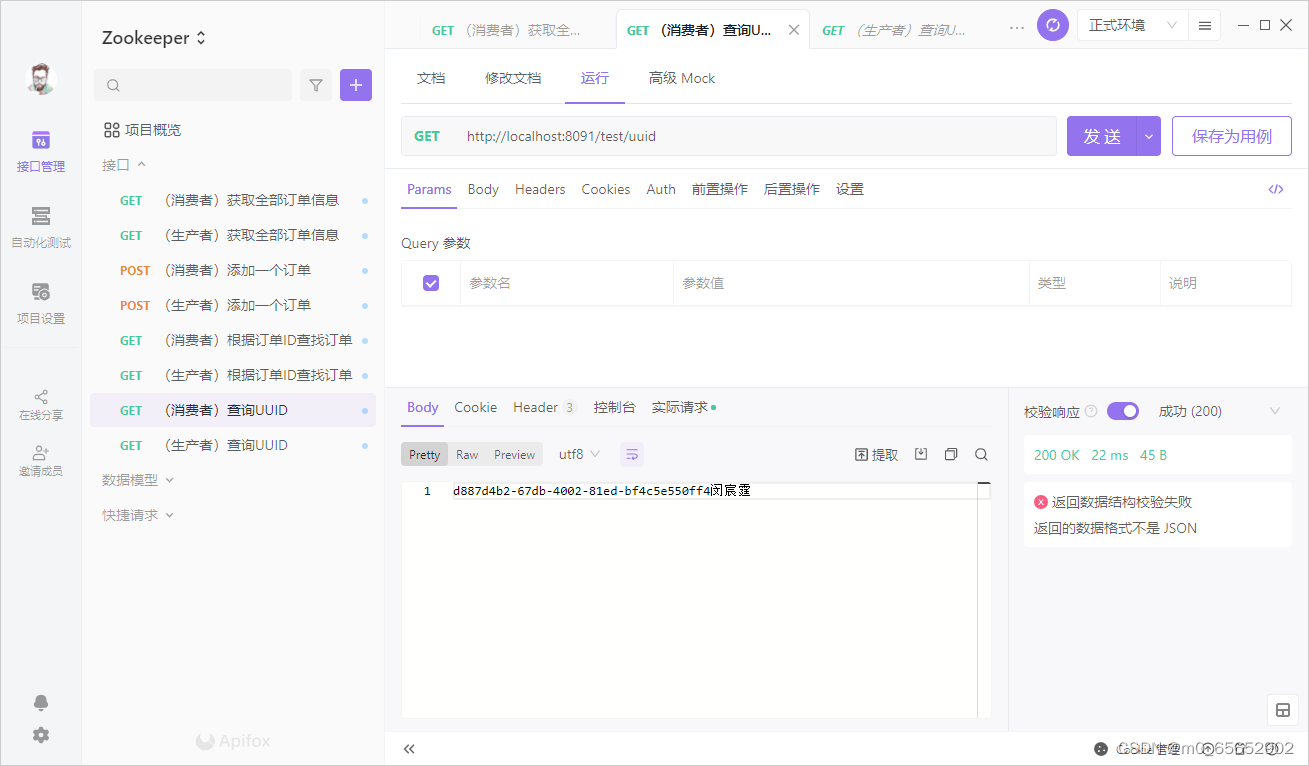Image resolution: width=1309 pixels, height=766 pixels.
Task: Expand the 成功 (200) response chevron
Action: (x=1275, y=411)
